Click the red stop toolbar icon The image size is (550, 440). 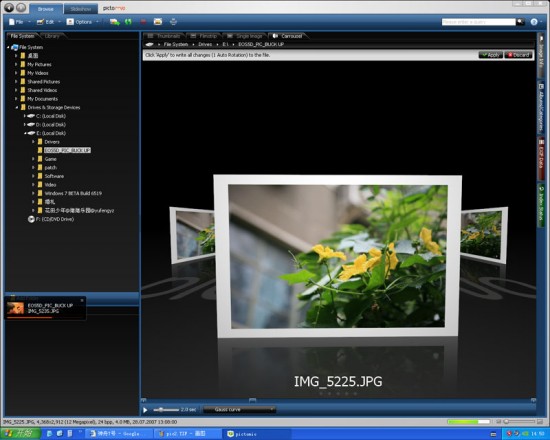[143, 22]
